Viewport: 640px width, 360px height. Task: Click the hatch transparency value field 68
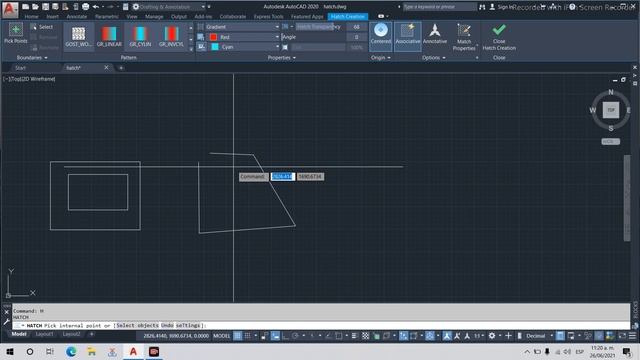point(356,27)
